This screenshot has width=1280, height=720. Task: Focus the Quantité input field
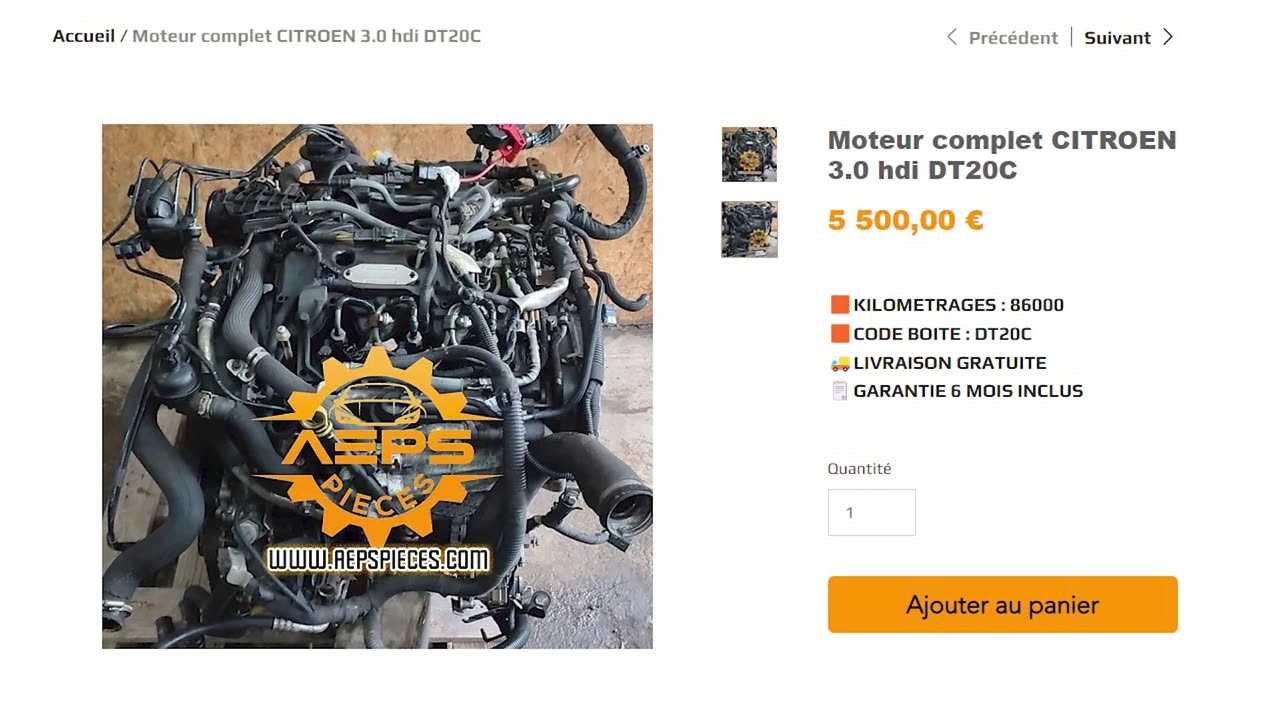pyautogui.click(x=871, y=512)
